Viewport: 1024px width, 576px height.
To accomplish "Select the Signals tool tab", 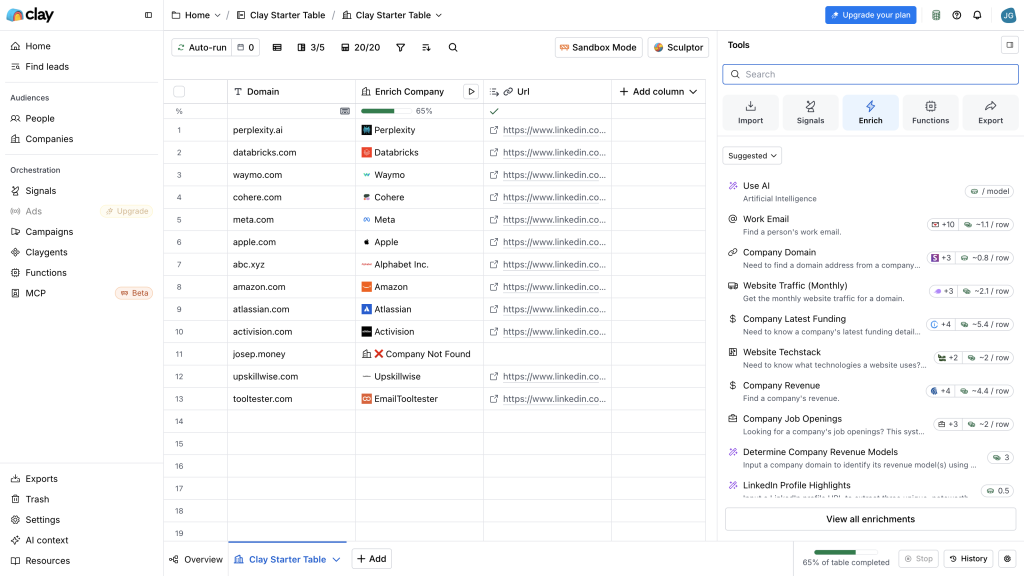I will [810, 112].
